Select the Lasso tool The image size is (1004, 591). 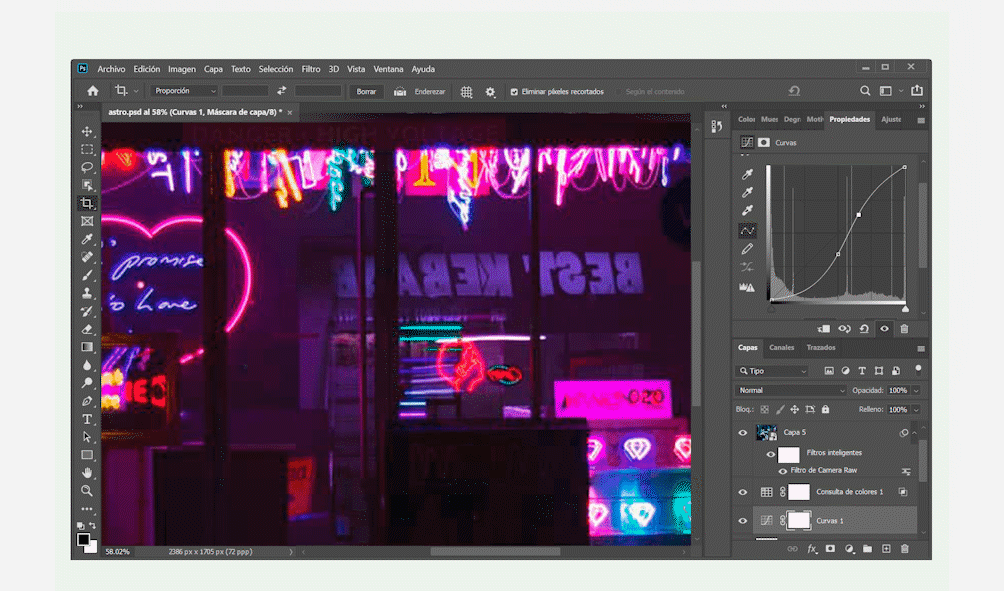(x=87, y=167)
